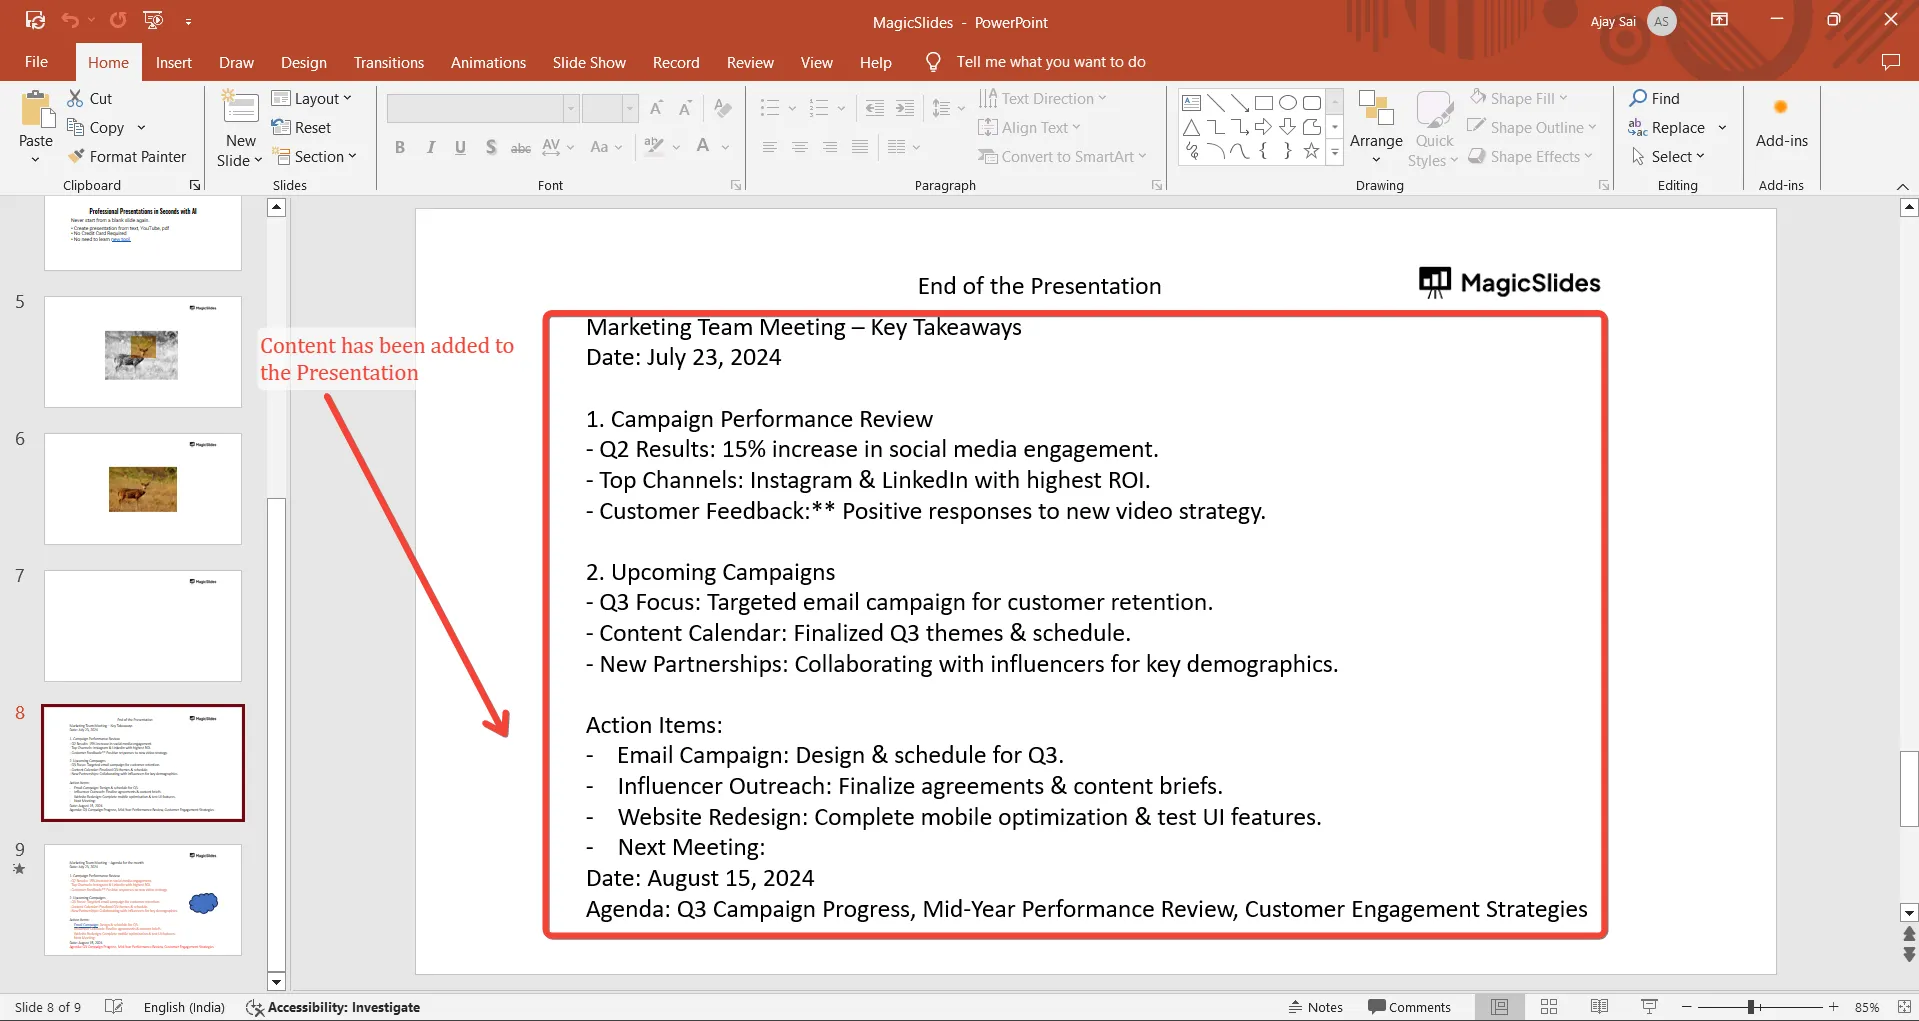
Task: Toggle the Notes pane
Action: tap(1315, 1007)
